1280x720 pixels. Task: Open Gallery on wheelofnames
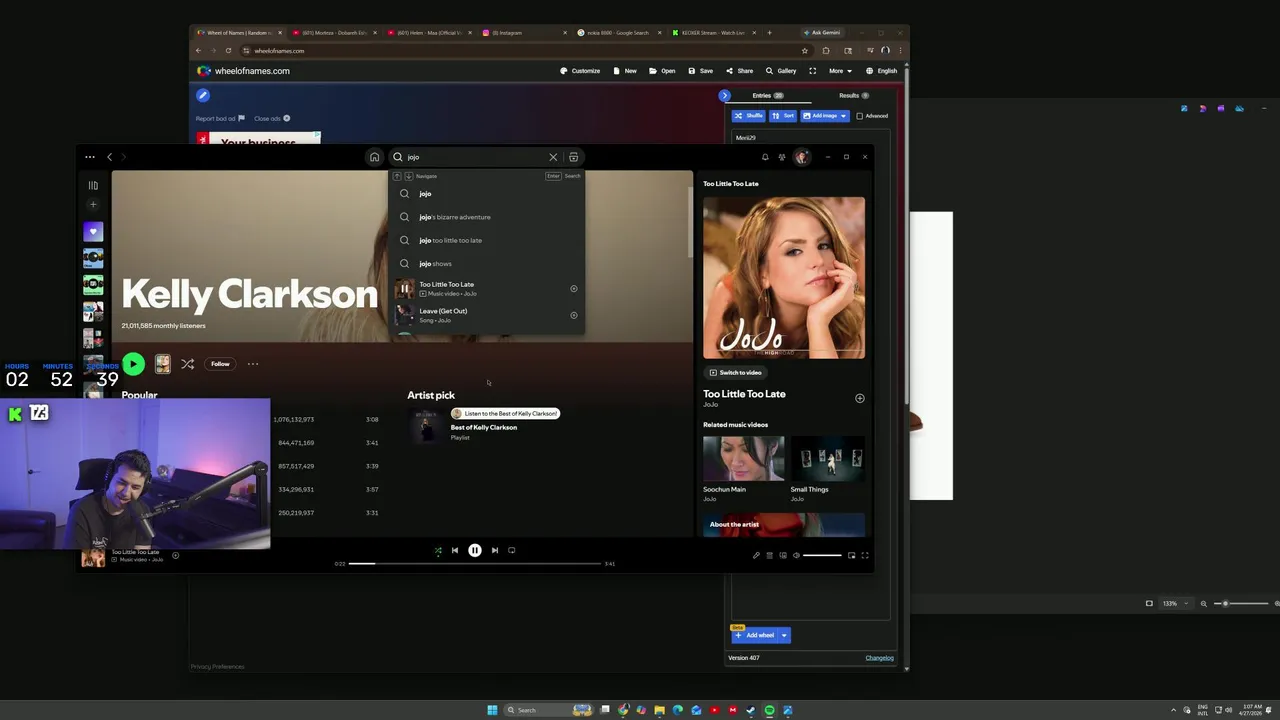tap(781, 71)
